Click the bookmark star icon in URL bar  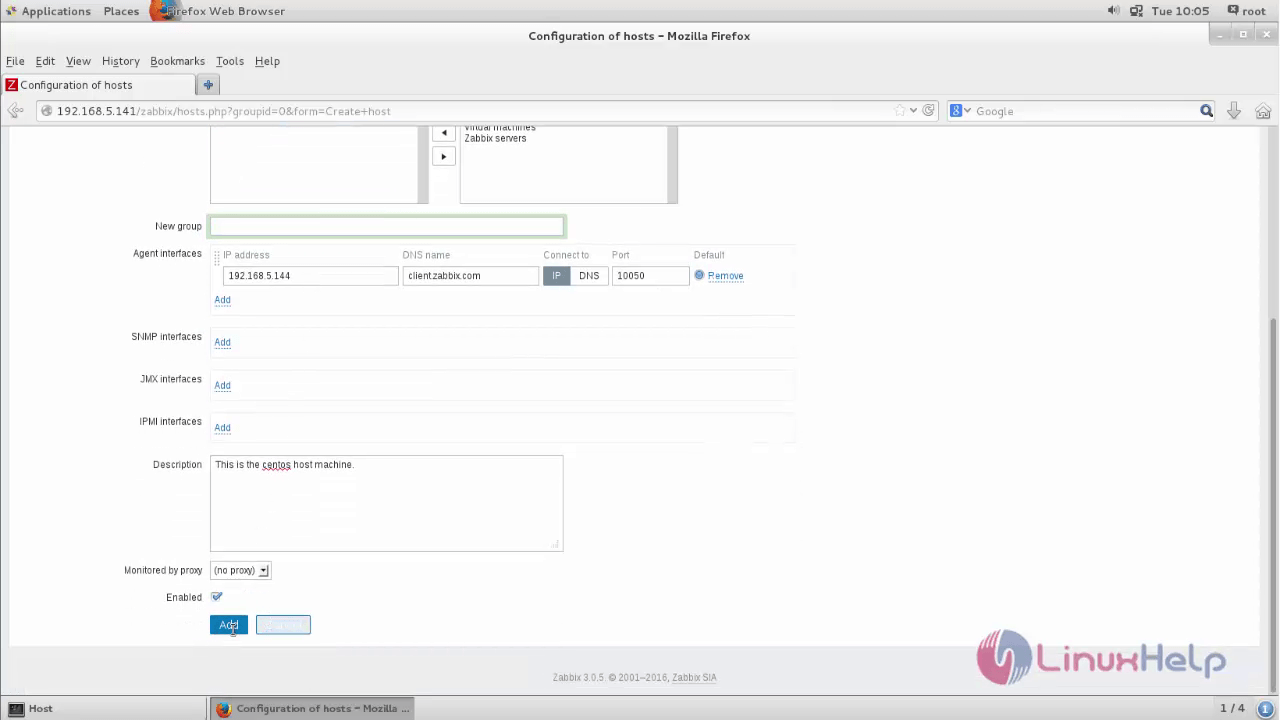point(900,111)
